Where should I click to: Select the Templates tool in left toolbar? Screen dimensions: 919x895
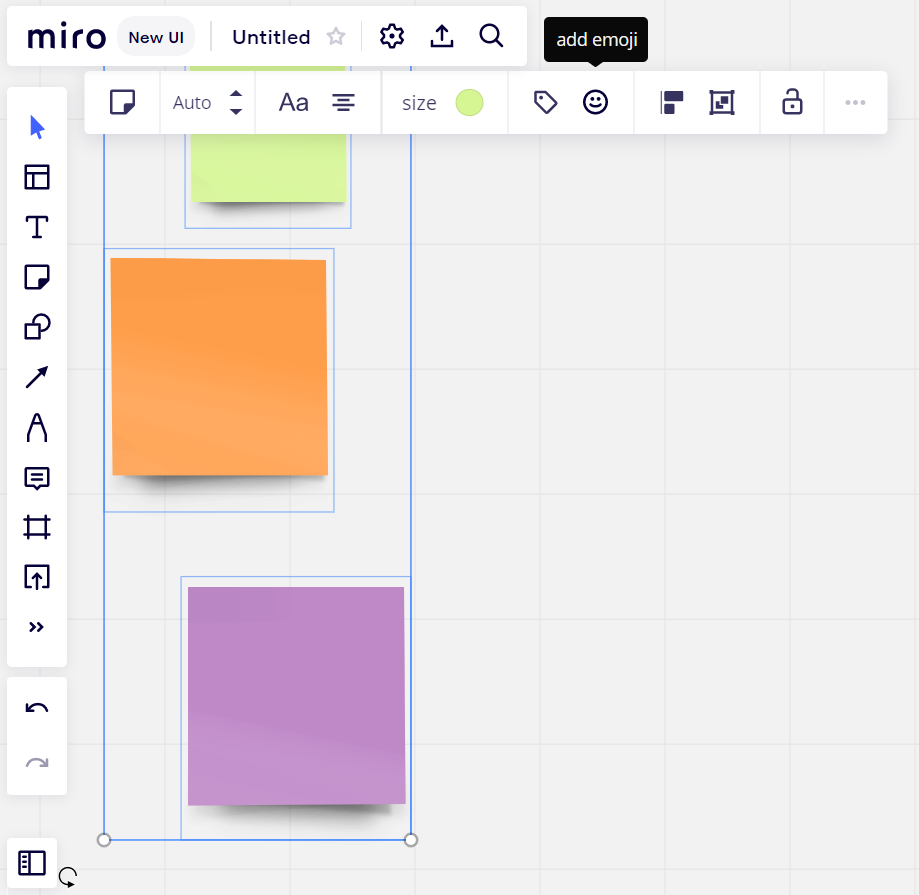click(x=37, y=178)
